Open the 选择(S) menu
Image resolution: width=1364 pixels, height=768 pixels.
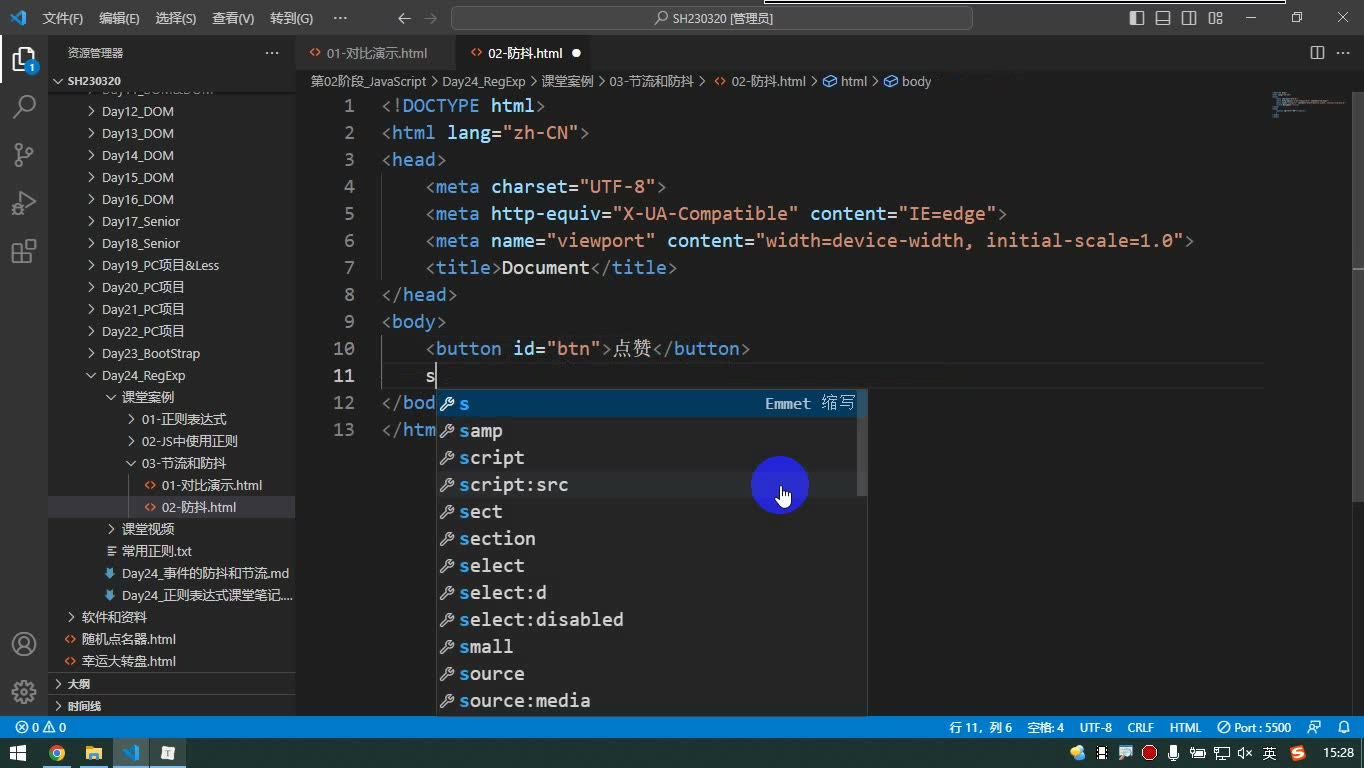click(x=176, y=18)
